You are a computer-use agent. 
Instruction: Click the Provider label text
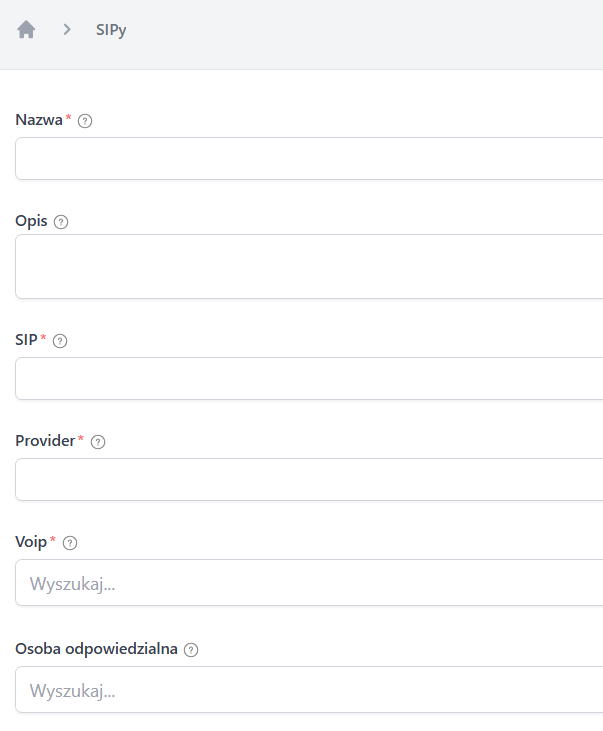(x=45, y=441)
